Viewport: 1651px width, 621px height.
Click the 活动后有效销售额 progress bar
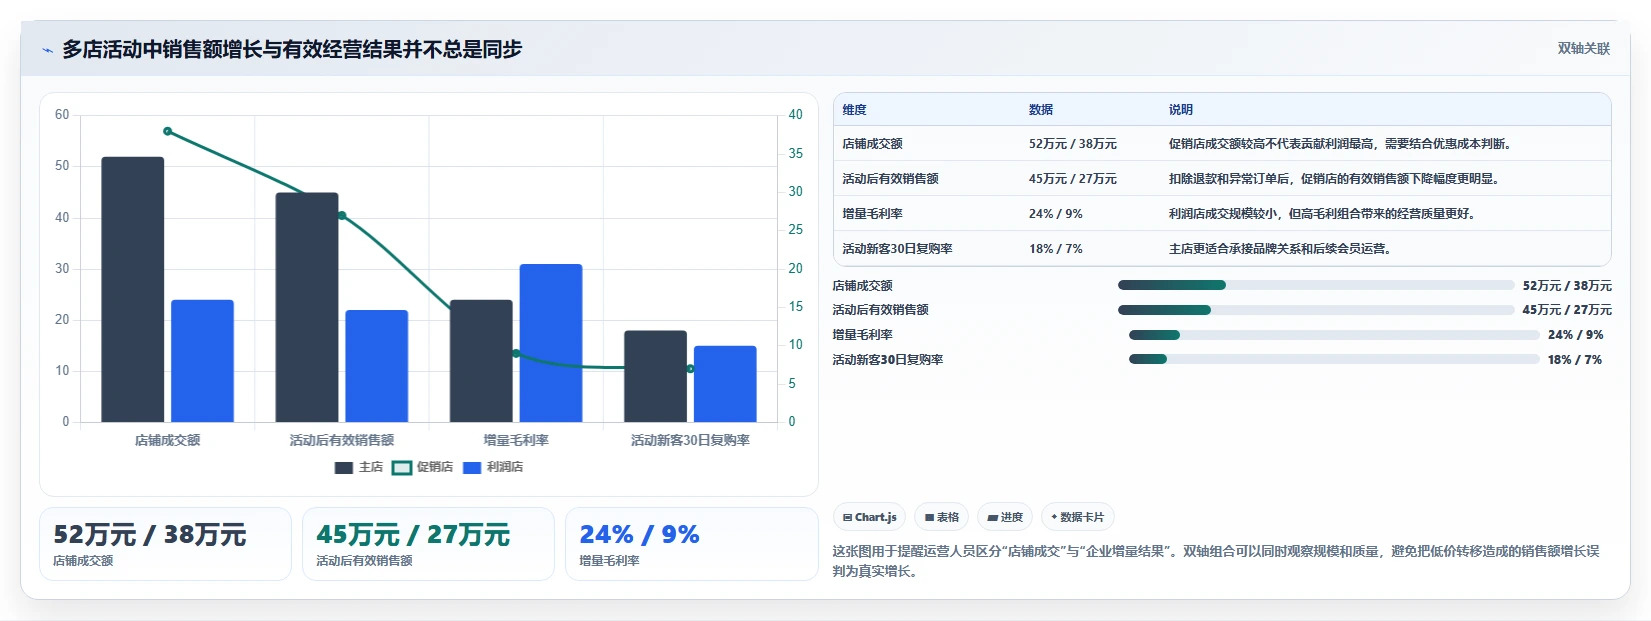[1316, 310]
